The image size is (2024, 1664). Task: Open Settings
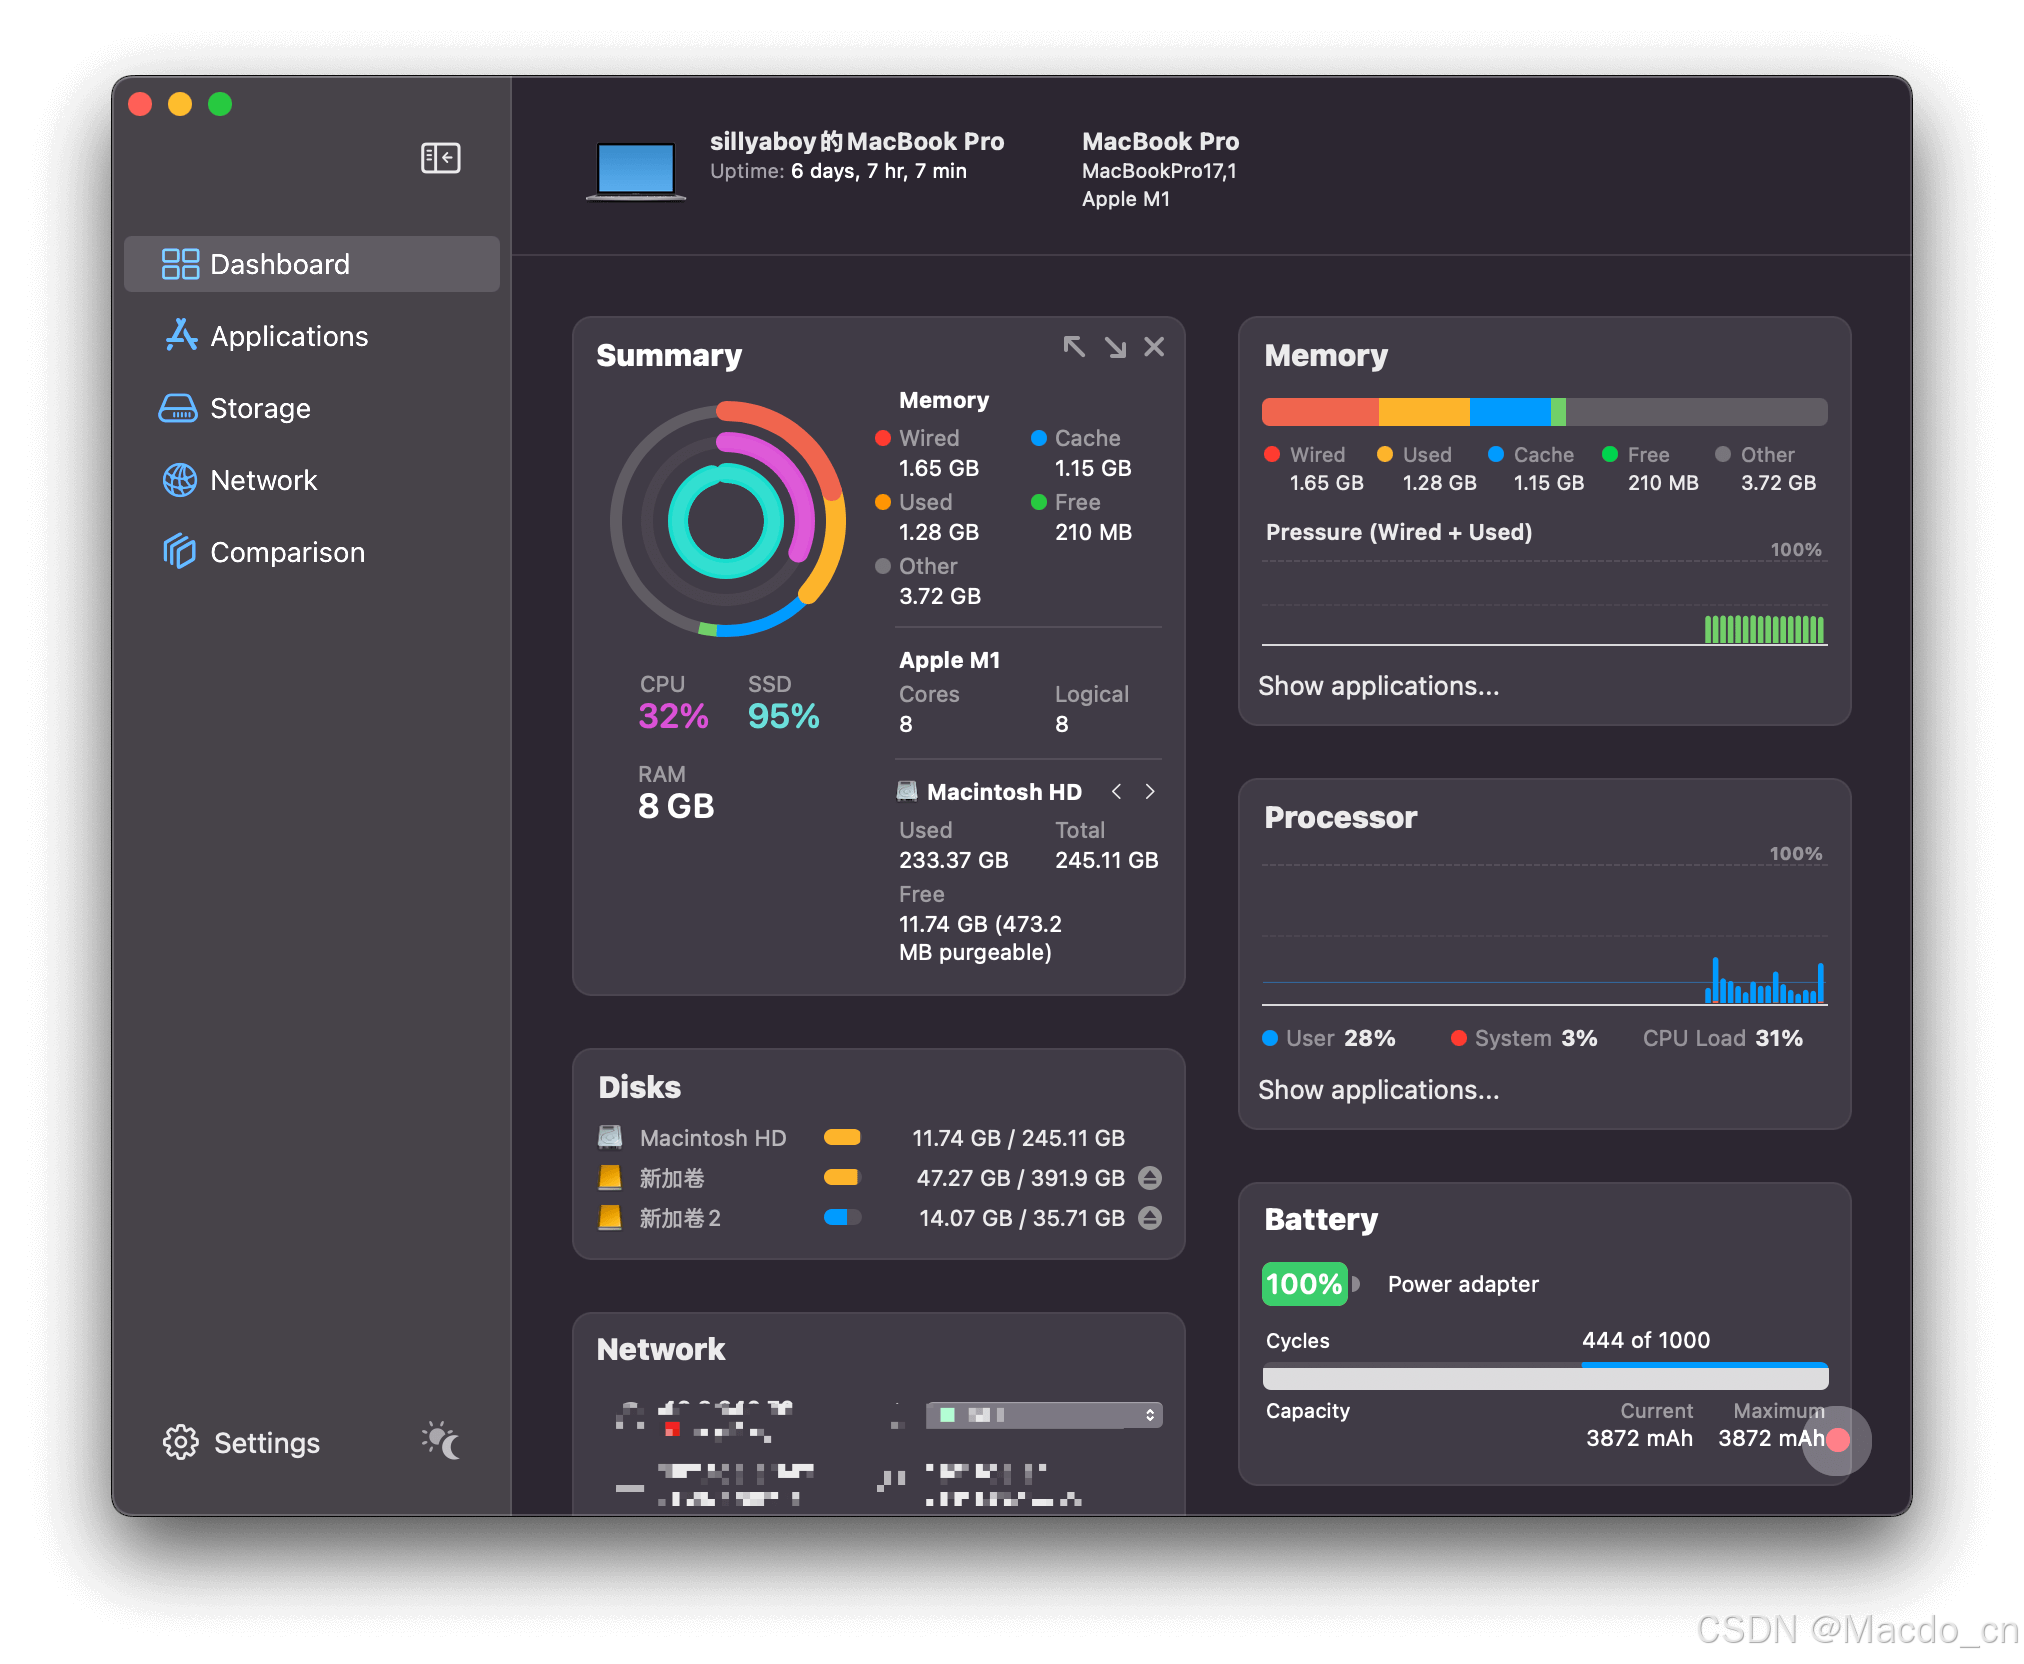coord(242,1442)
